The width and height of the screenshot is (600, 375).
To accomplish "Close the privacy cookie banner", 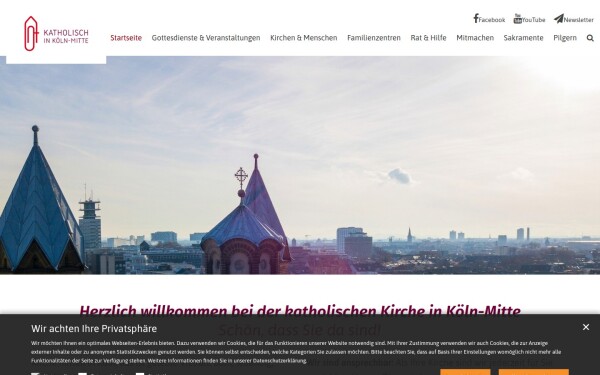I will (x=585, y=327).
